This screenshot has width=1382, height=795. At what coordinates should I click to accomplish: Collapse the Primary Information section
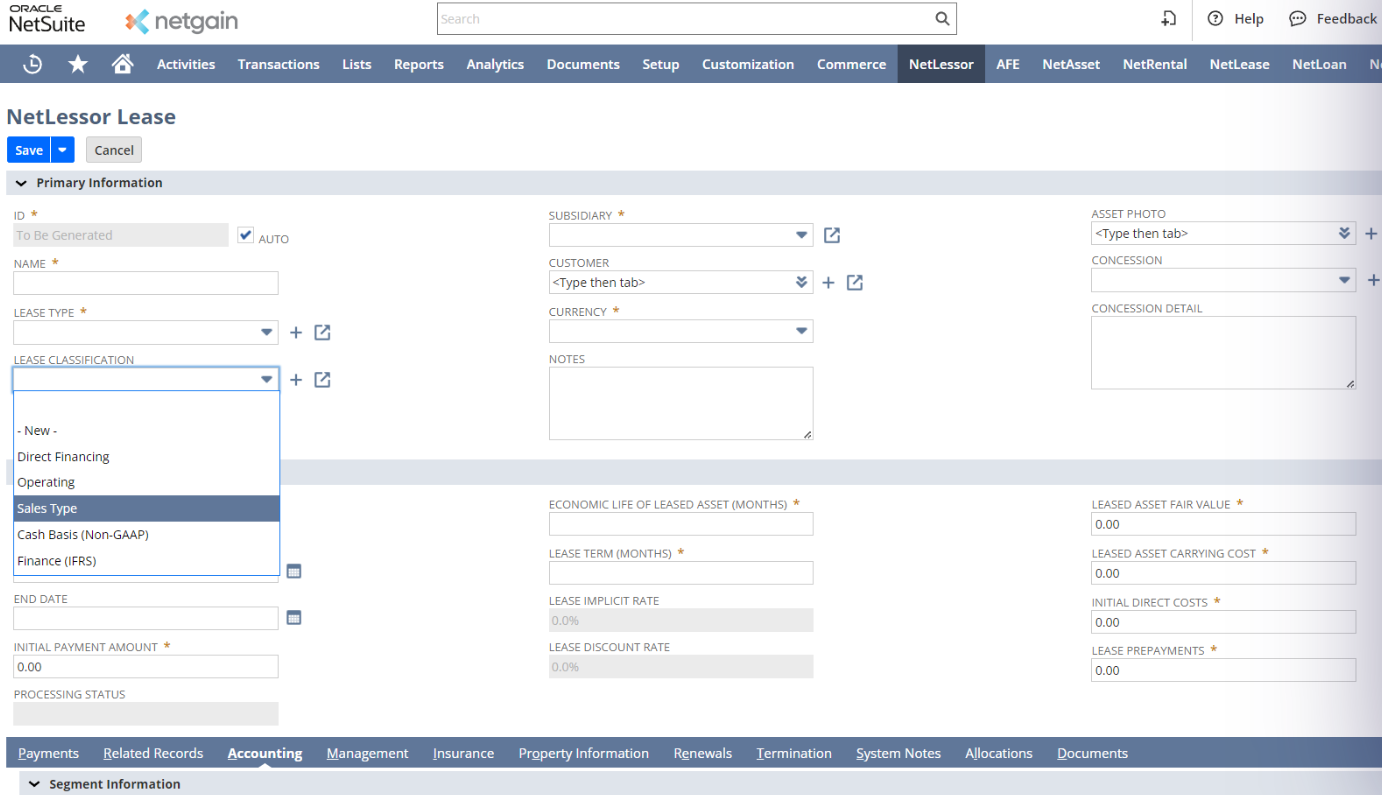(22, 183)
